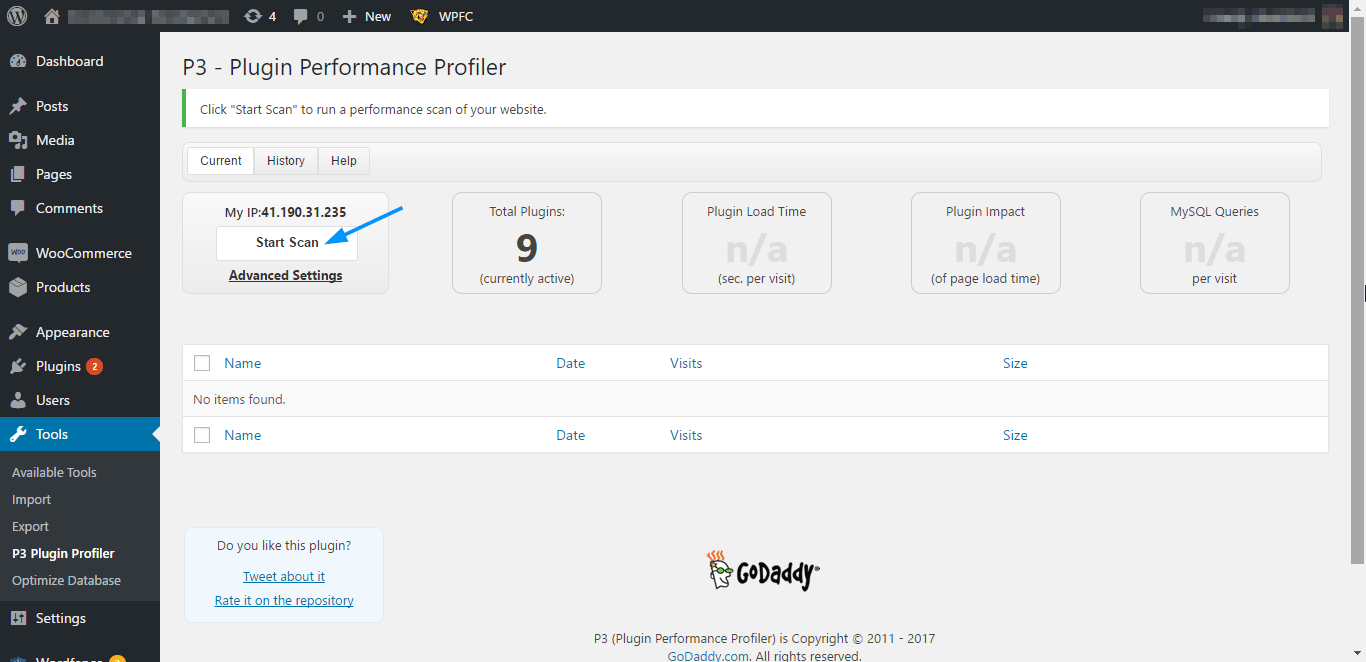This screenshot has height=662, width=1366.
Task: Click the Dashboard gauge icon
Action: pyautogui.click(x=18, y=61)
